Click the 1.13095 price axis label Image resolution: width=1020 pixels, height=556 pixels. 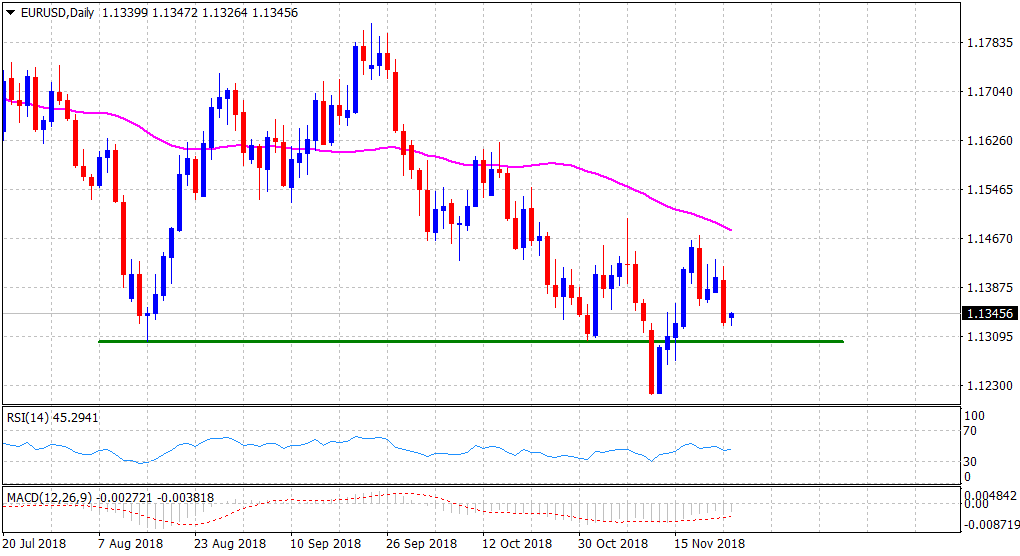pos(990,336)
